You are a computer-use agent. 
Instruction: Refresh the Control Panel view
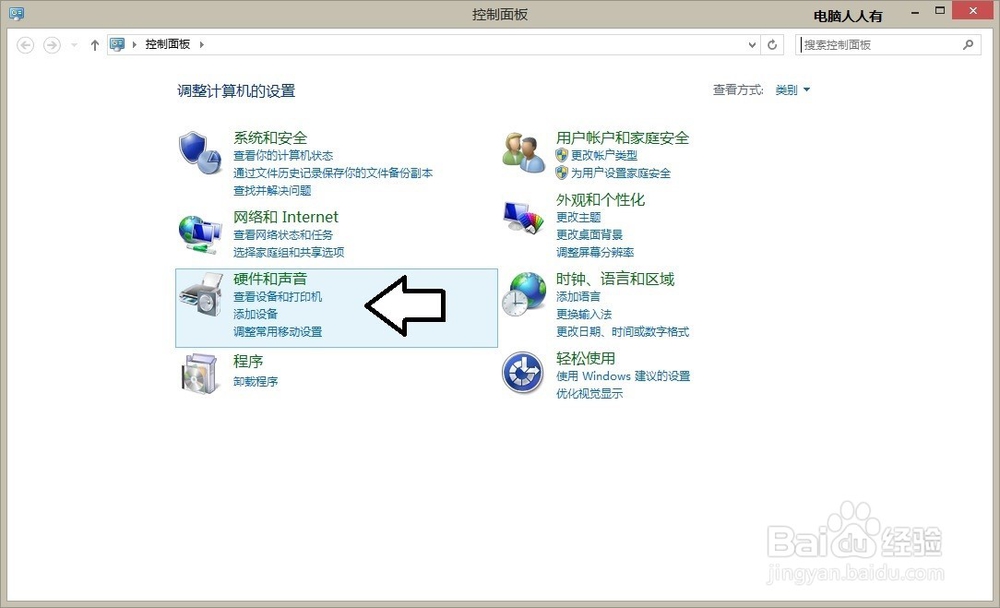(772, 45)
